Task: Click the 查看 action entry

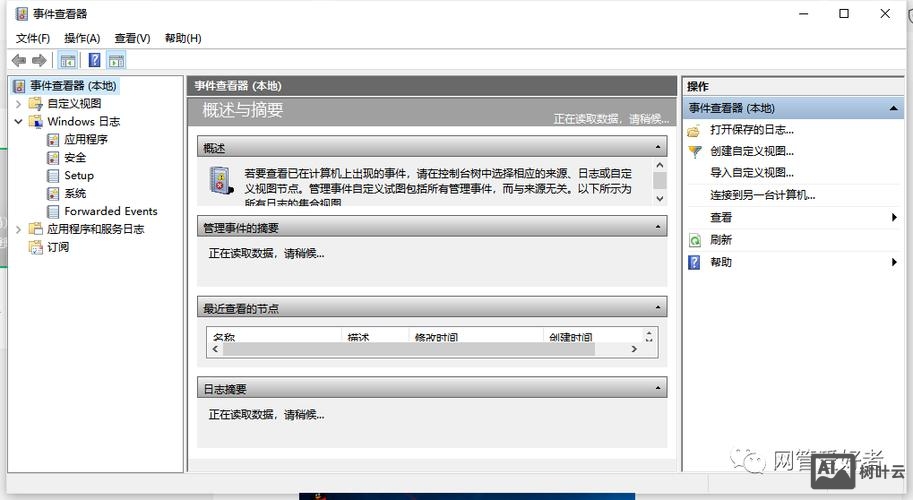Action: [721, 217]
